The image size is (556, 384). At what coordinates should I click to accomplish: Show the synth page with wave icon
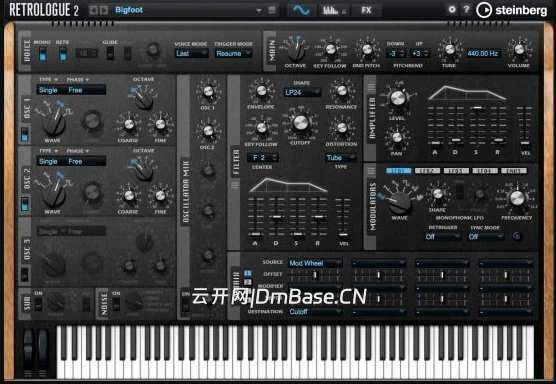tap(301, 10)
